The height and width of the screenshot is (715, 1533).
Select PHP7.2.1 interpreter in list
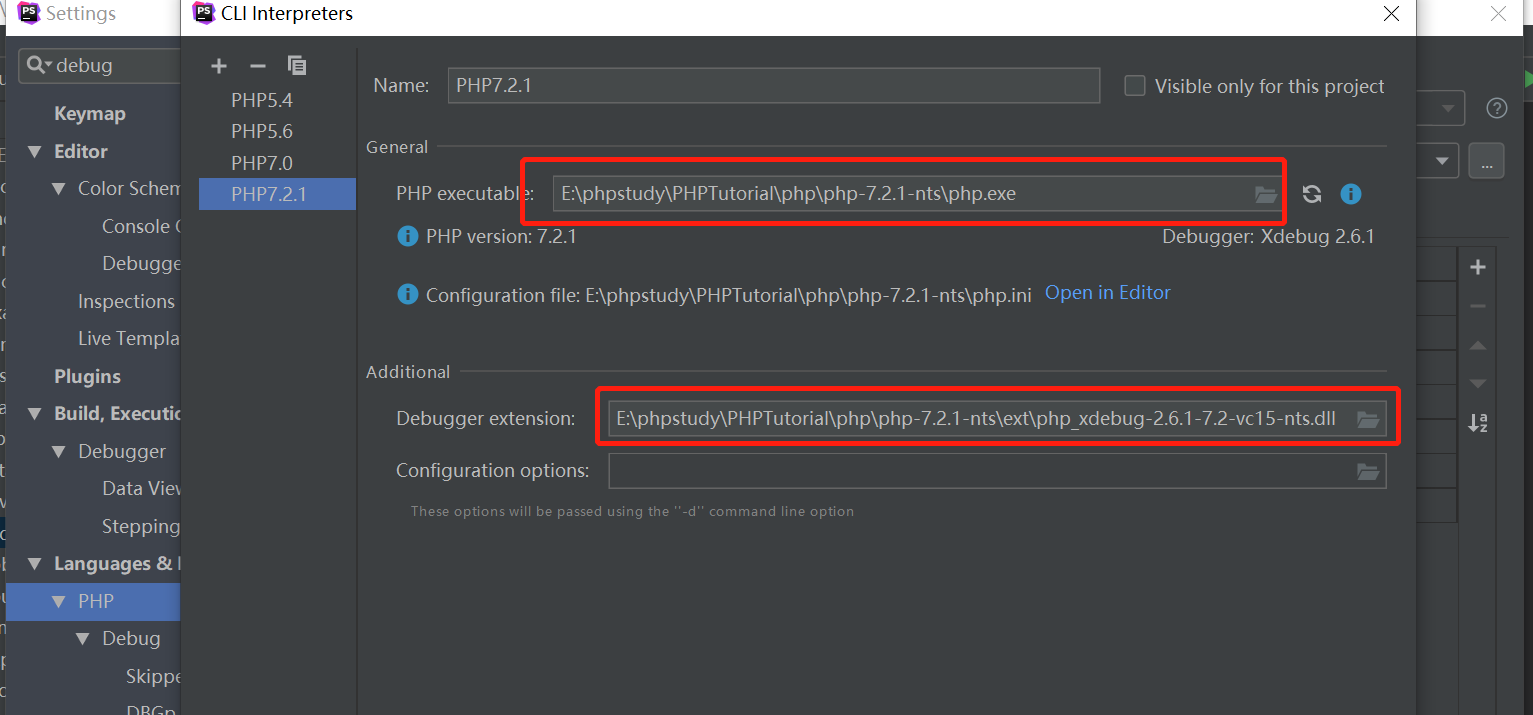click(x=277, y=194)
